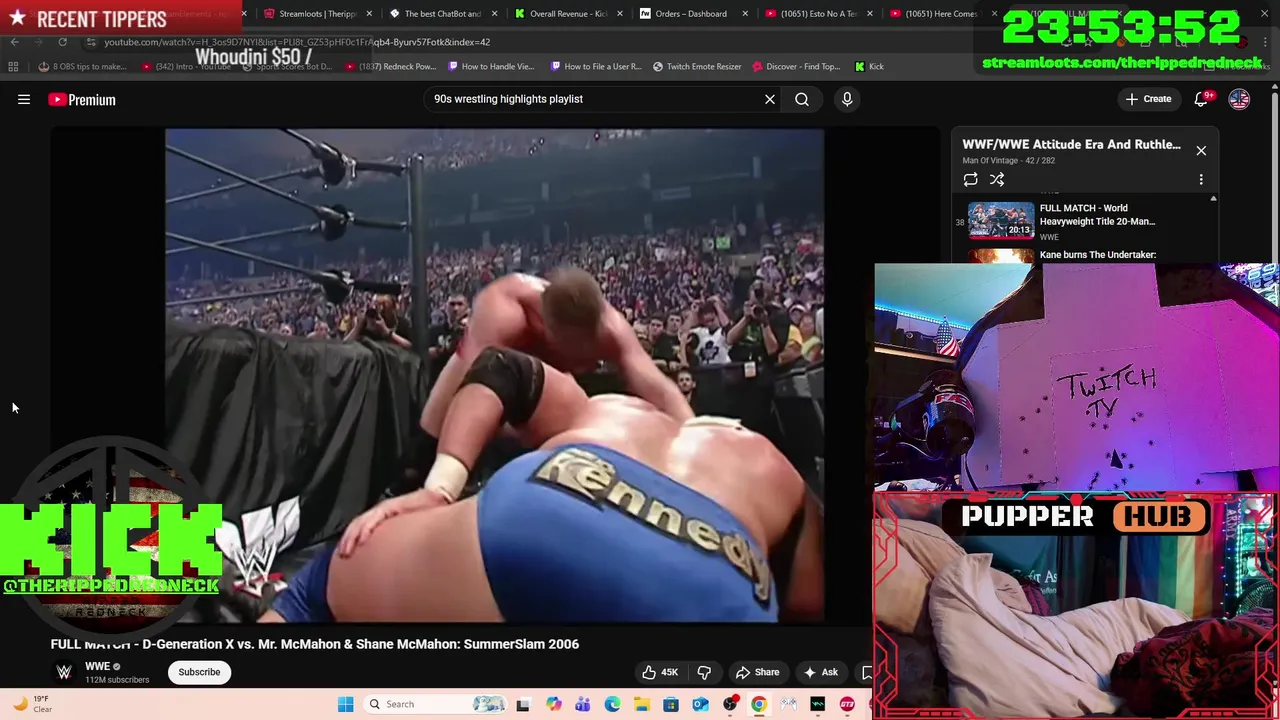The height and width of the screenshot is (720, 1280).
Task: Open the game controller taskbar app
Action: point(789,704)
